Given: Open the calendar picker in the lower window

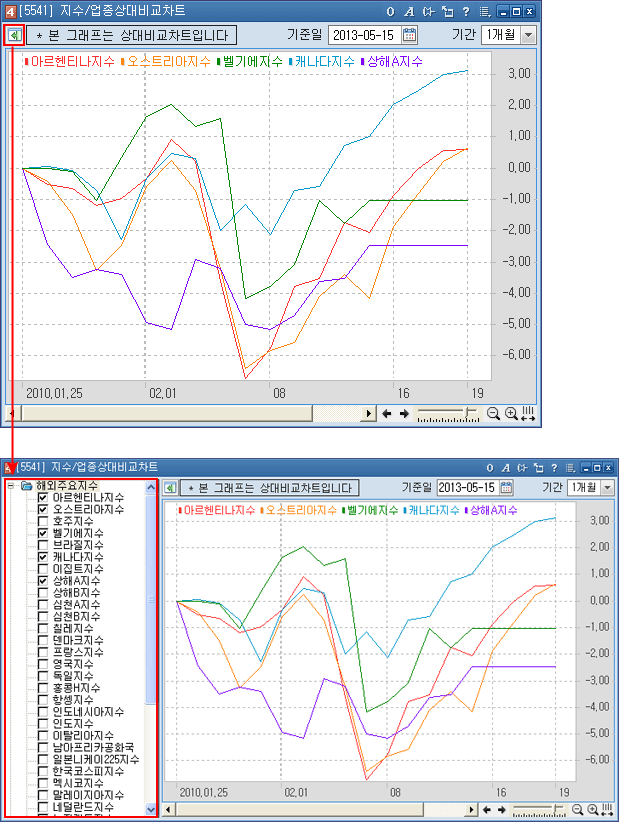Looking at the screenshot, I should [506, 488].
